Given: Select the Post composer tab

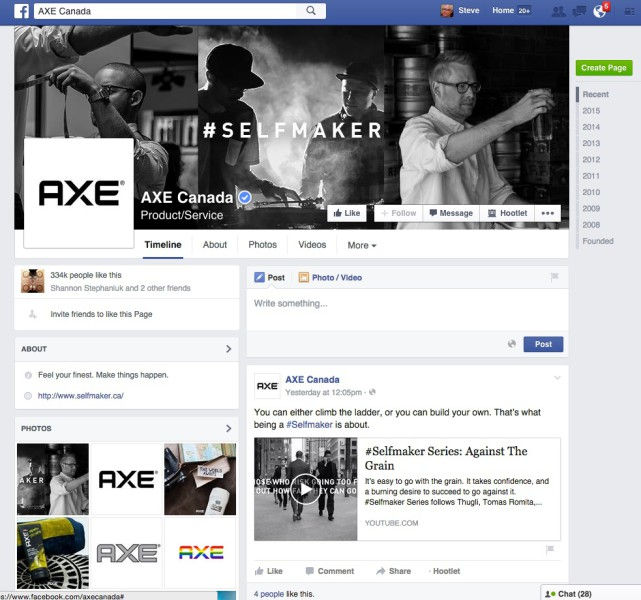Looking at the screenshot, I should [x=270, y=278].
